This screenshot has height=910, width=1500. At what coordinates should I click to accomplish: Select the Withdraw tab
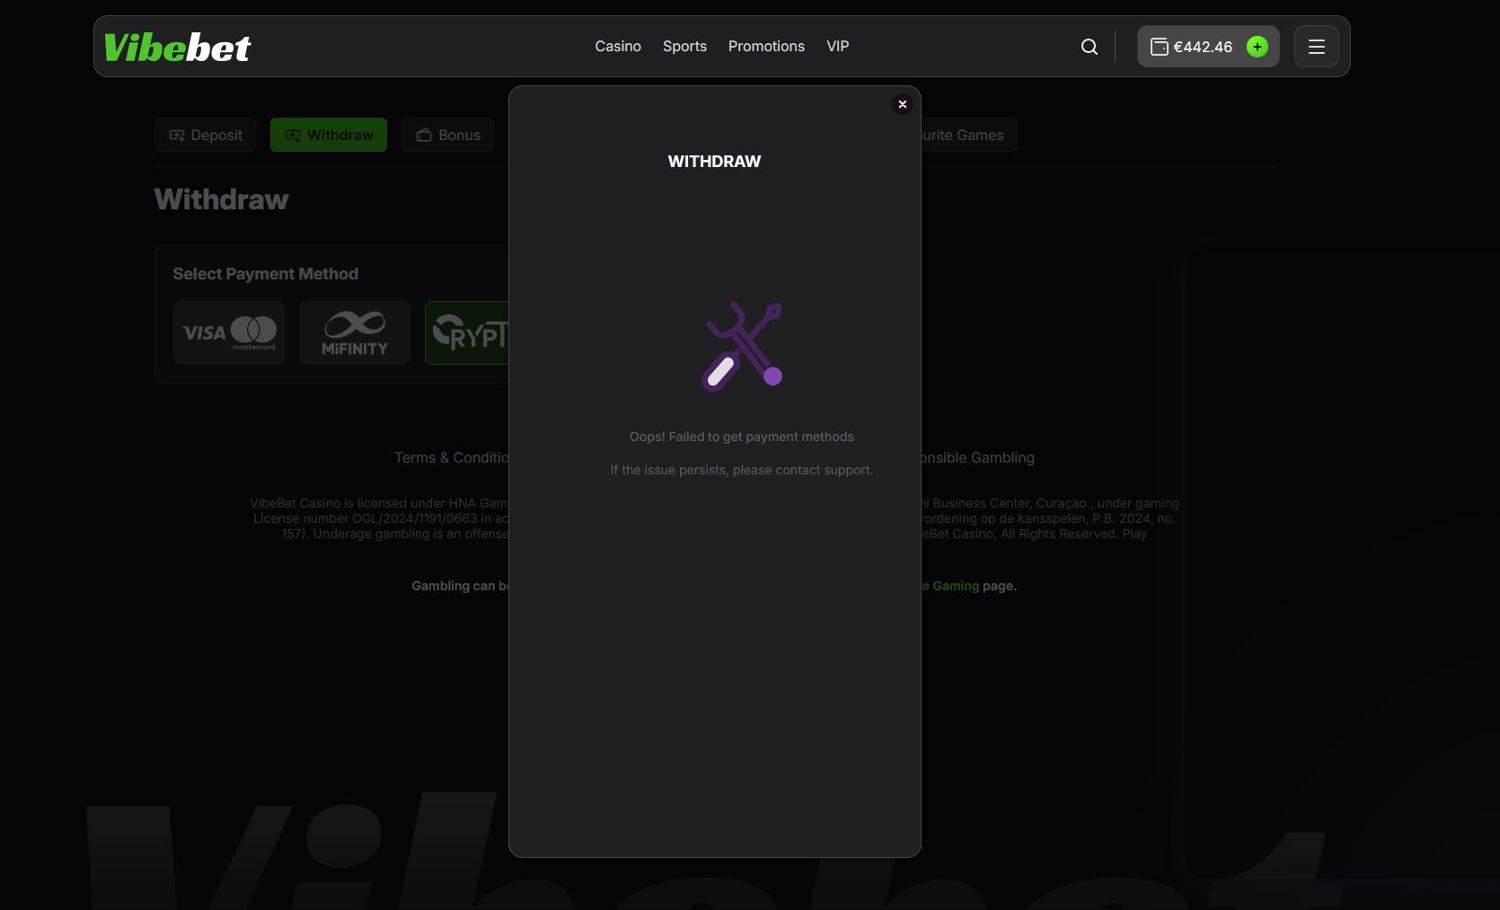pos(328,135)
